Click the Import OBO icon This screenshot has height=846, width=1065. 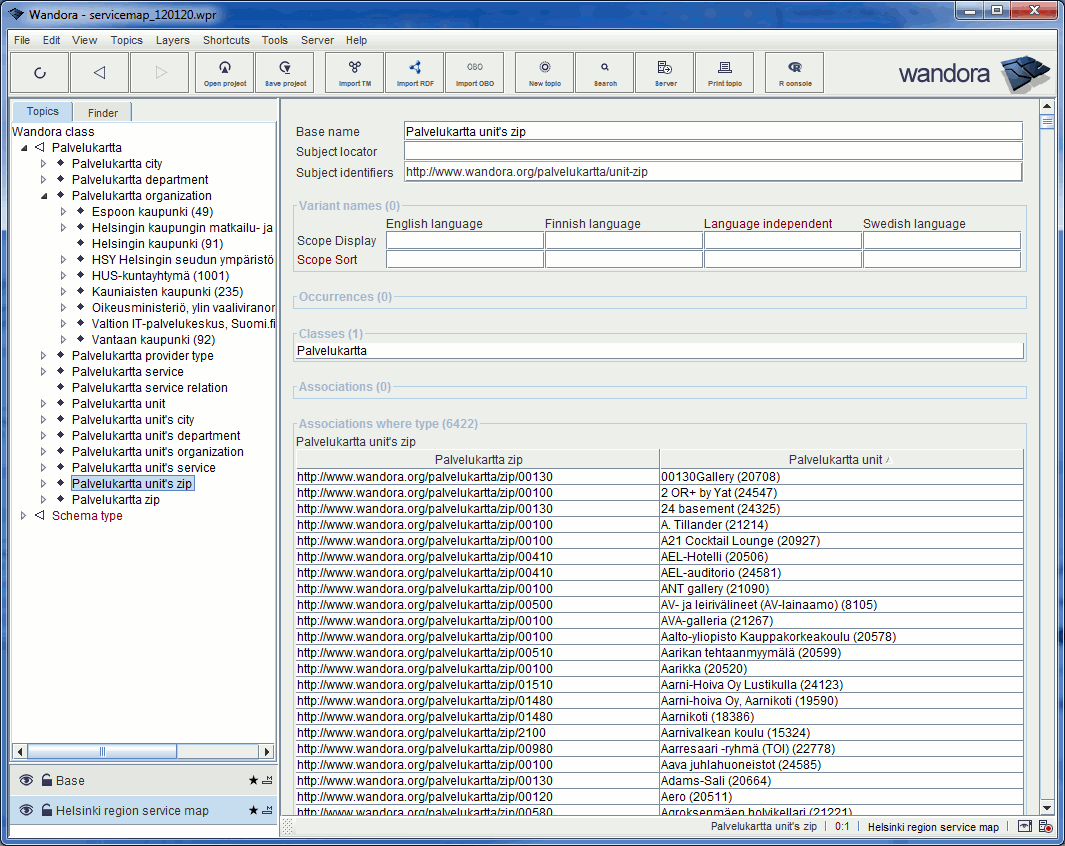pyautogui.click(x=474, y=72)
